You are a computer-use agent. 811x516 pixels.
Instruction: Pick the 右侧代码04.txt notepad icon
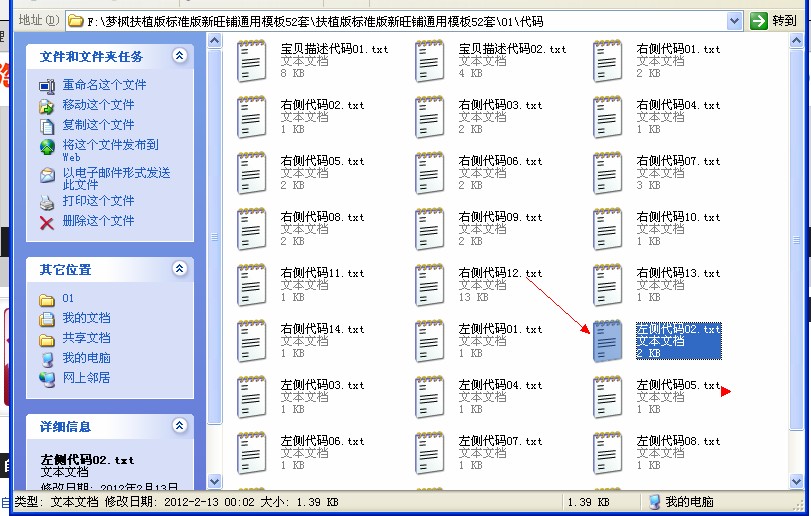[608, 117]
